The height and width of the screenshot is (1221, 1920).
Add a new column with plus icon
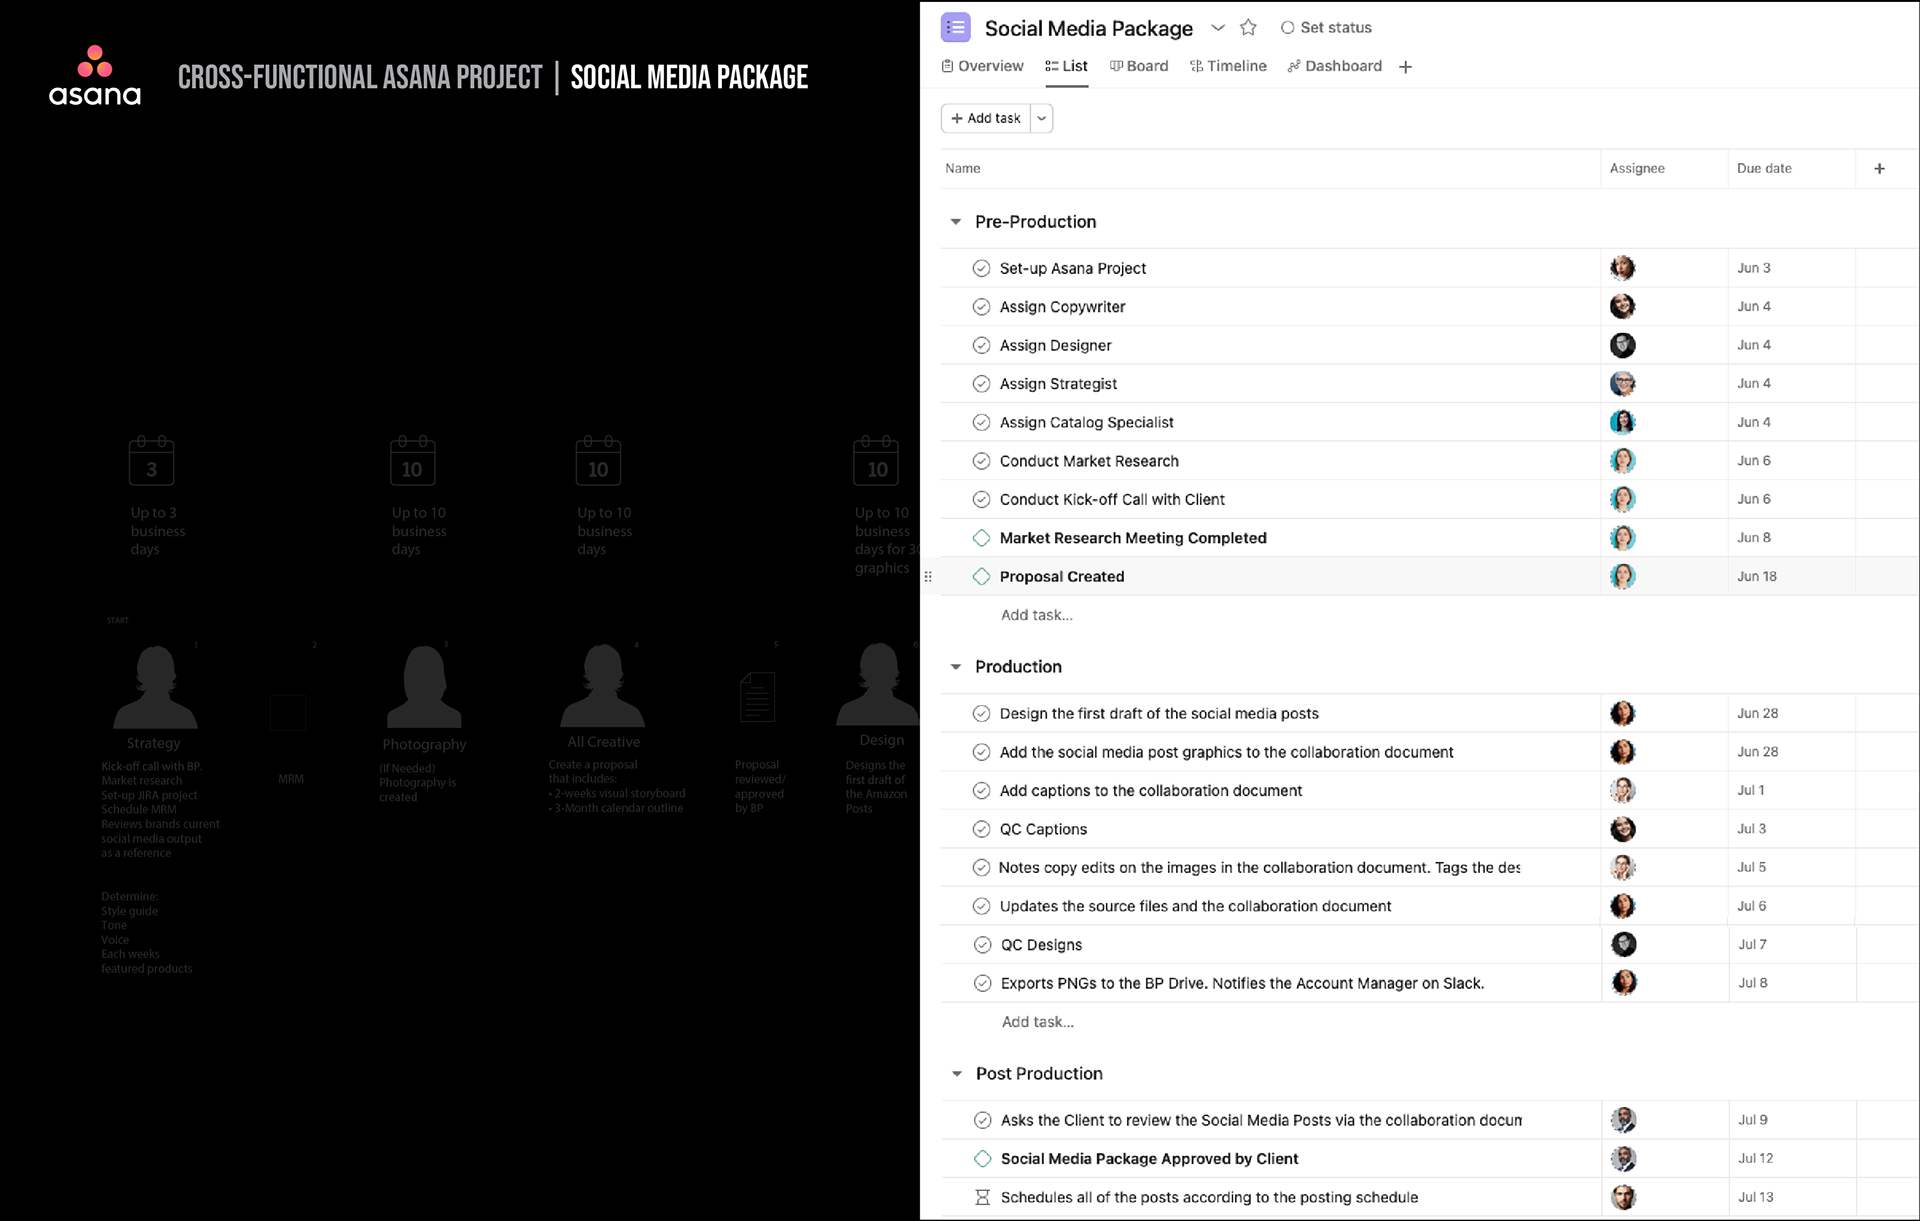coord(1879,168)
